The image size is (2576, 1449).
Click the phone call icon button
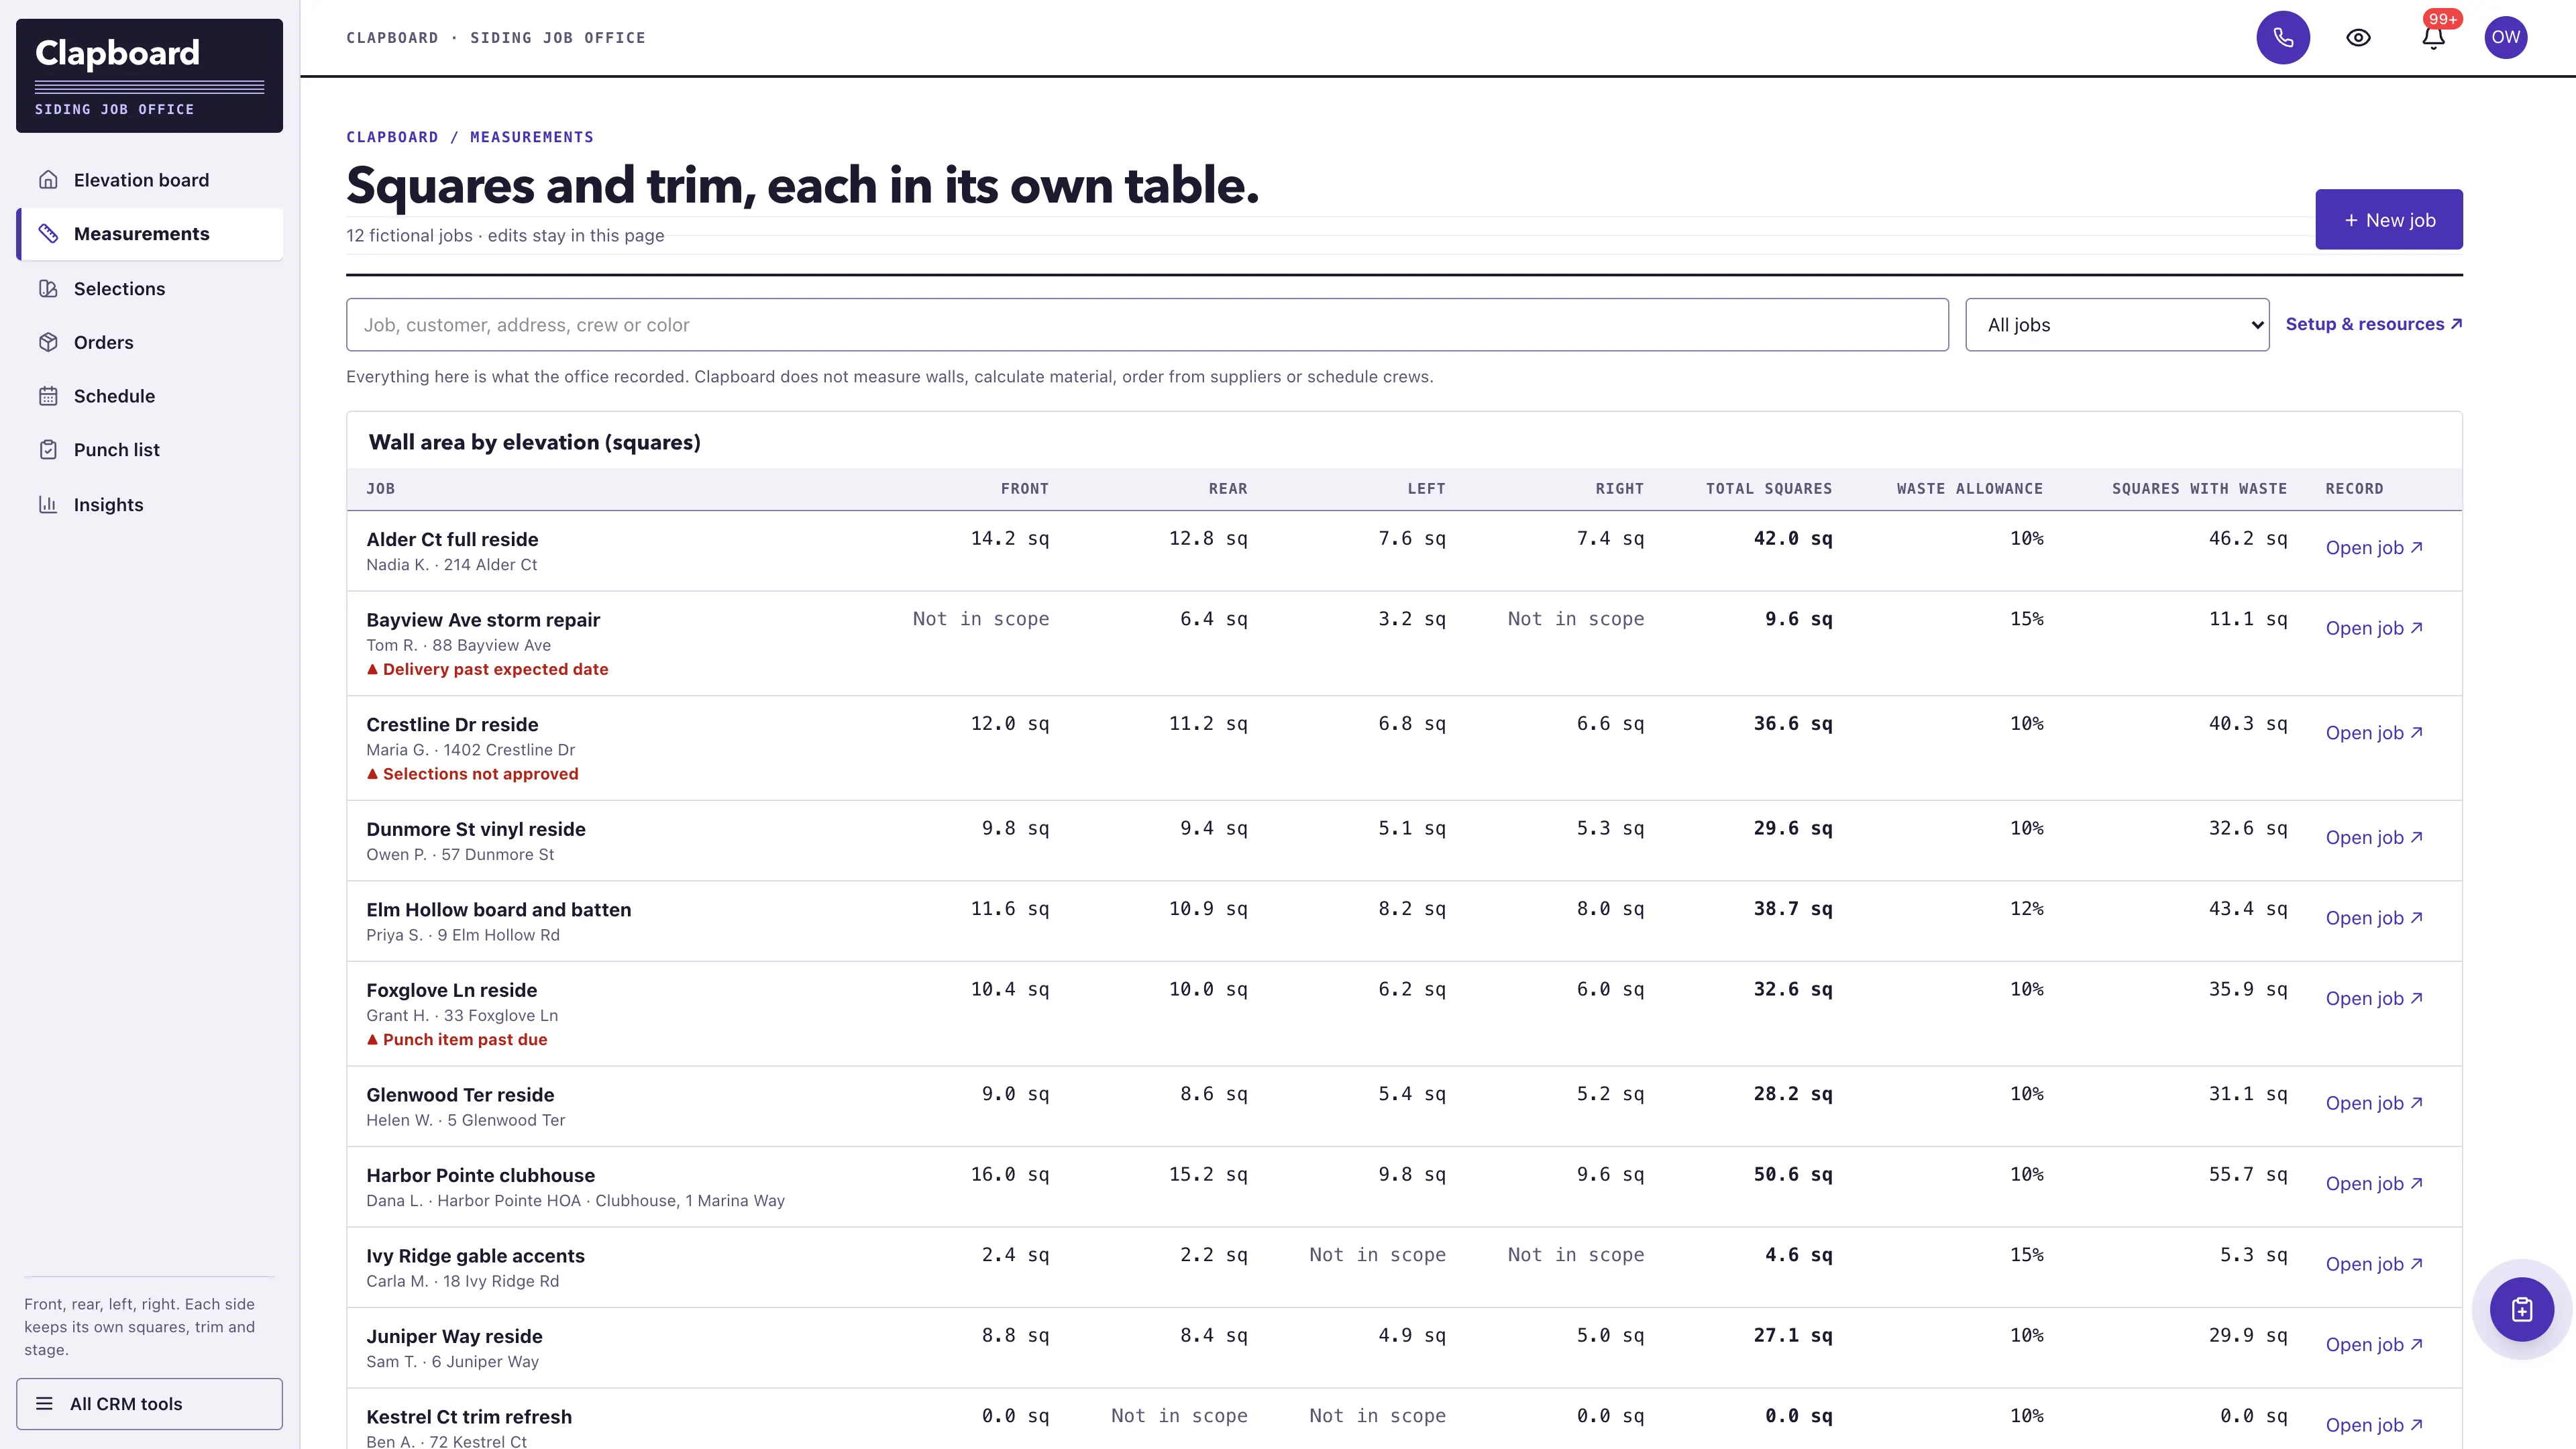tap(2283, 38)
